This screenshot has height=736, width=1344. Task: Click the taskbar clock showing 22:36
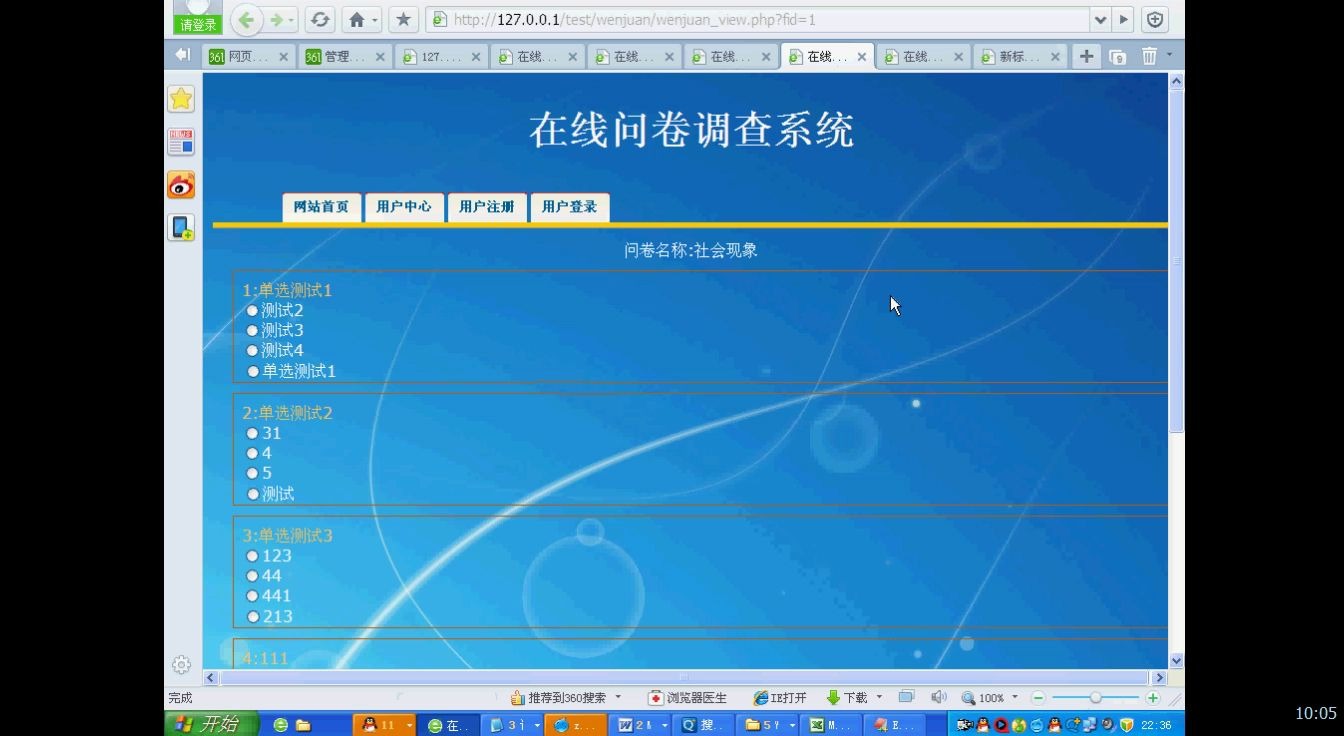1156,725
